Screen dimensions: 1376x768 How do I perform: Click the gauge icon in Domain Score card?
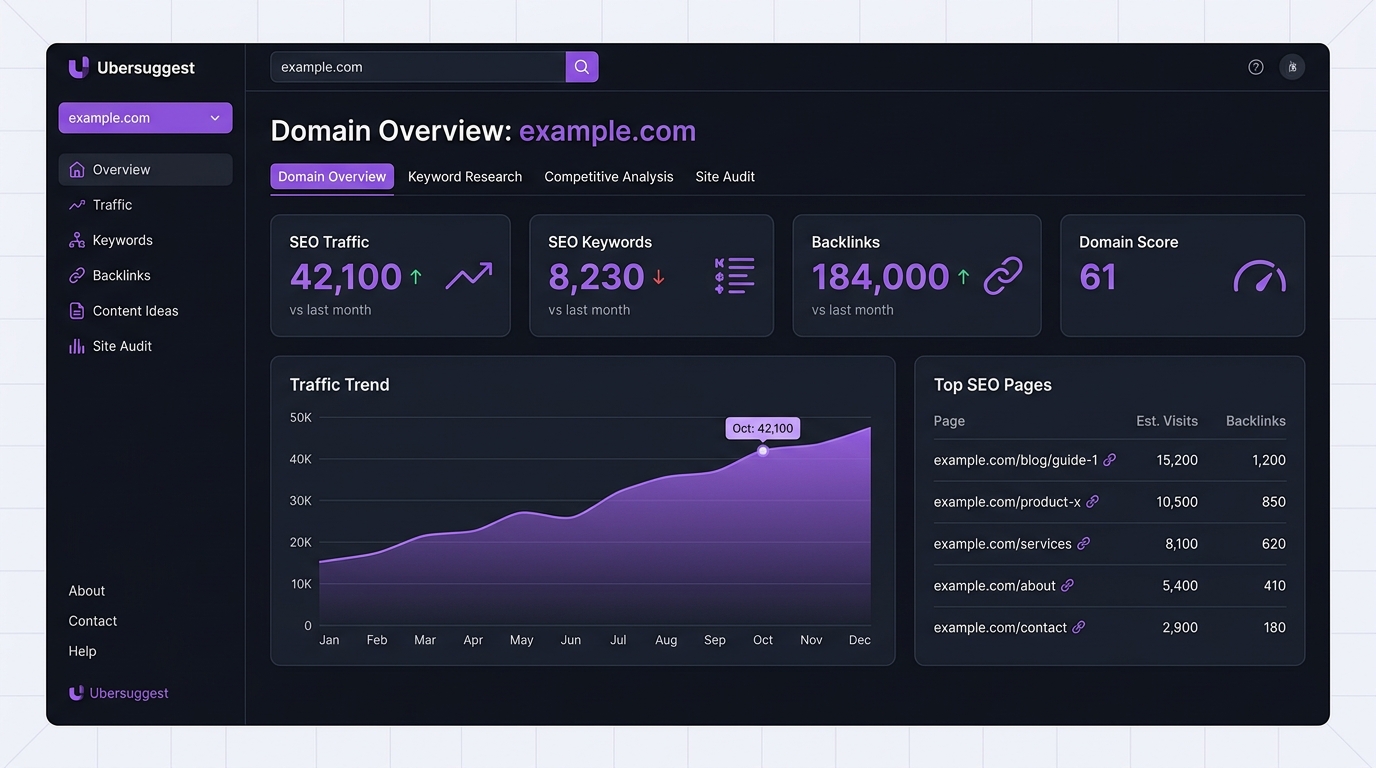point(1260,277)
